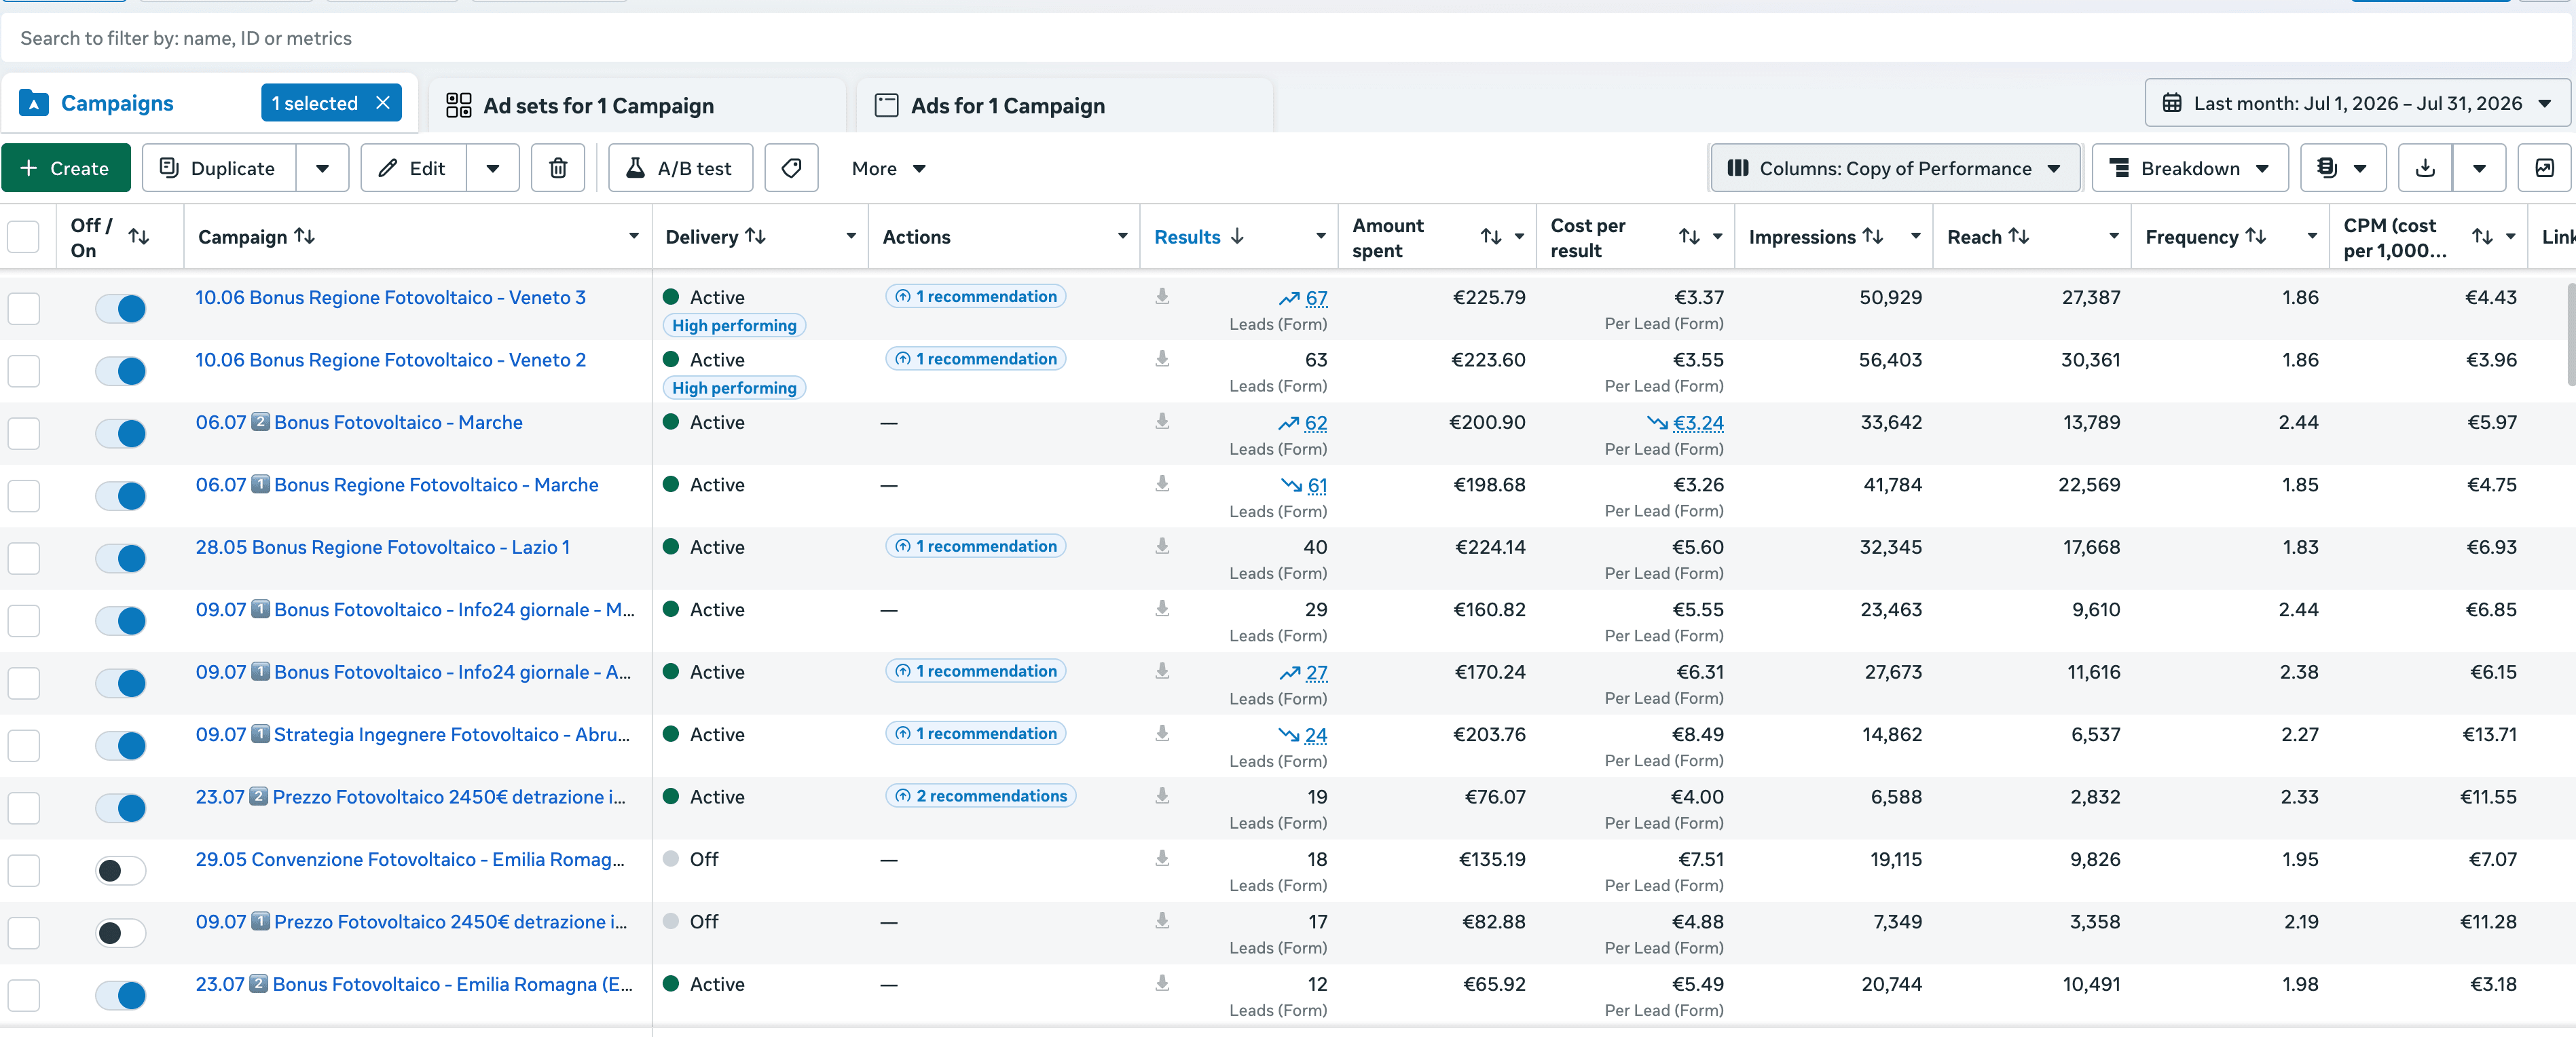Viewport: 2576px width, 1037px height.
Task: Switch to Ads for 1 Campaign tab
Action: click(x=1065, y=105)
